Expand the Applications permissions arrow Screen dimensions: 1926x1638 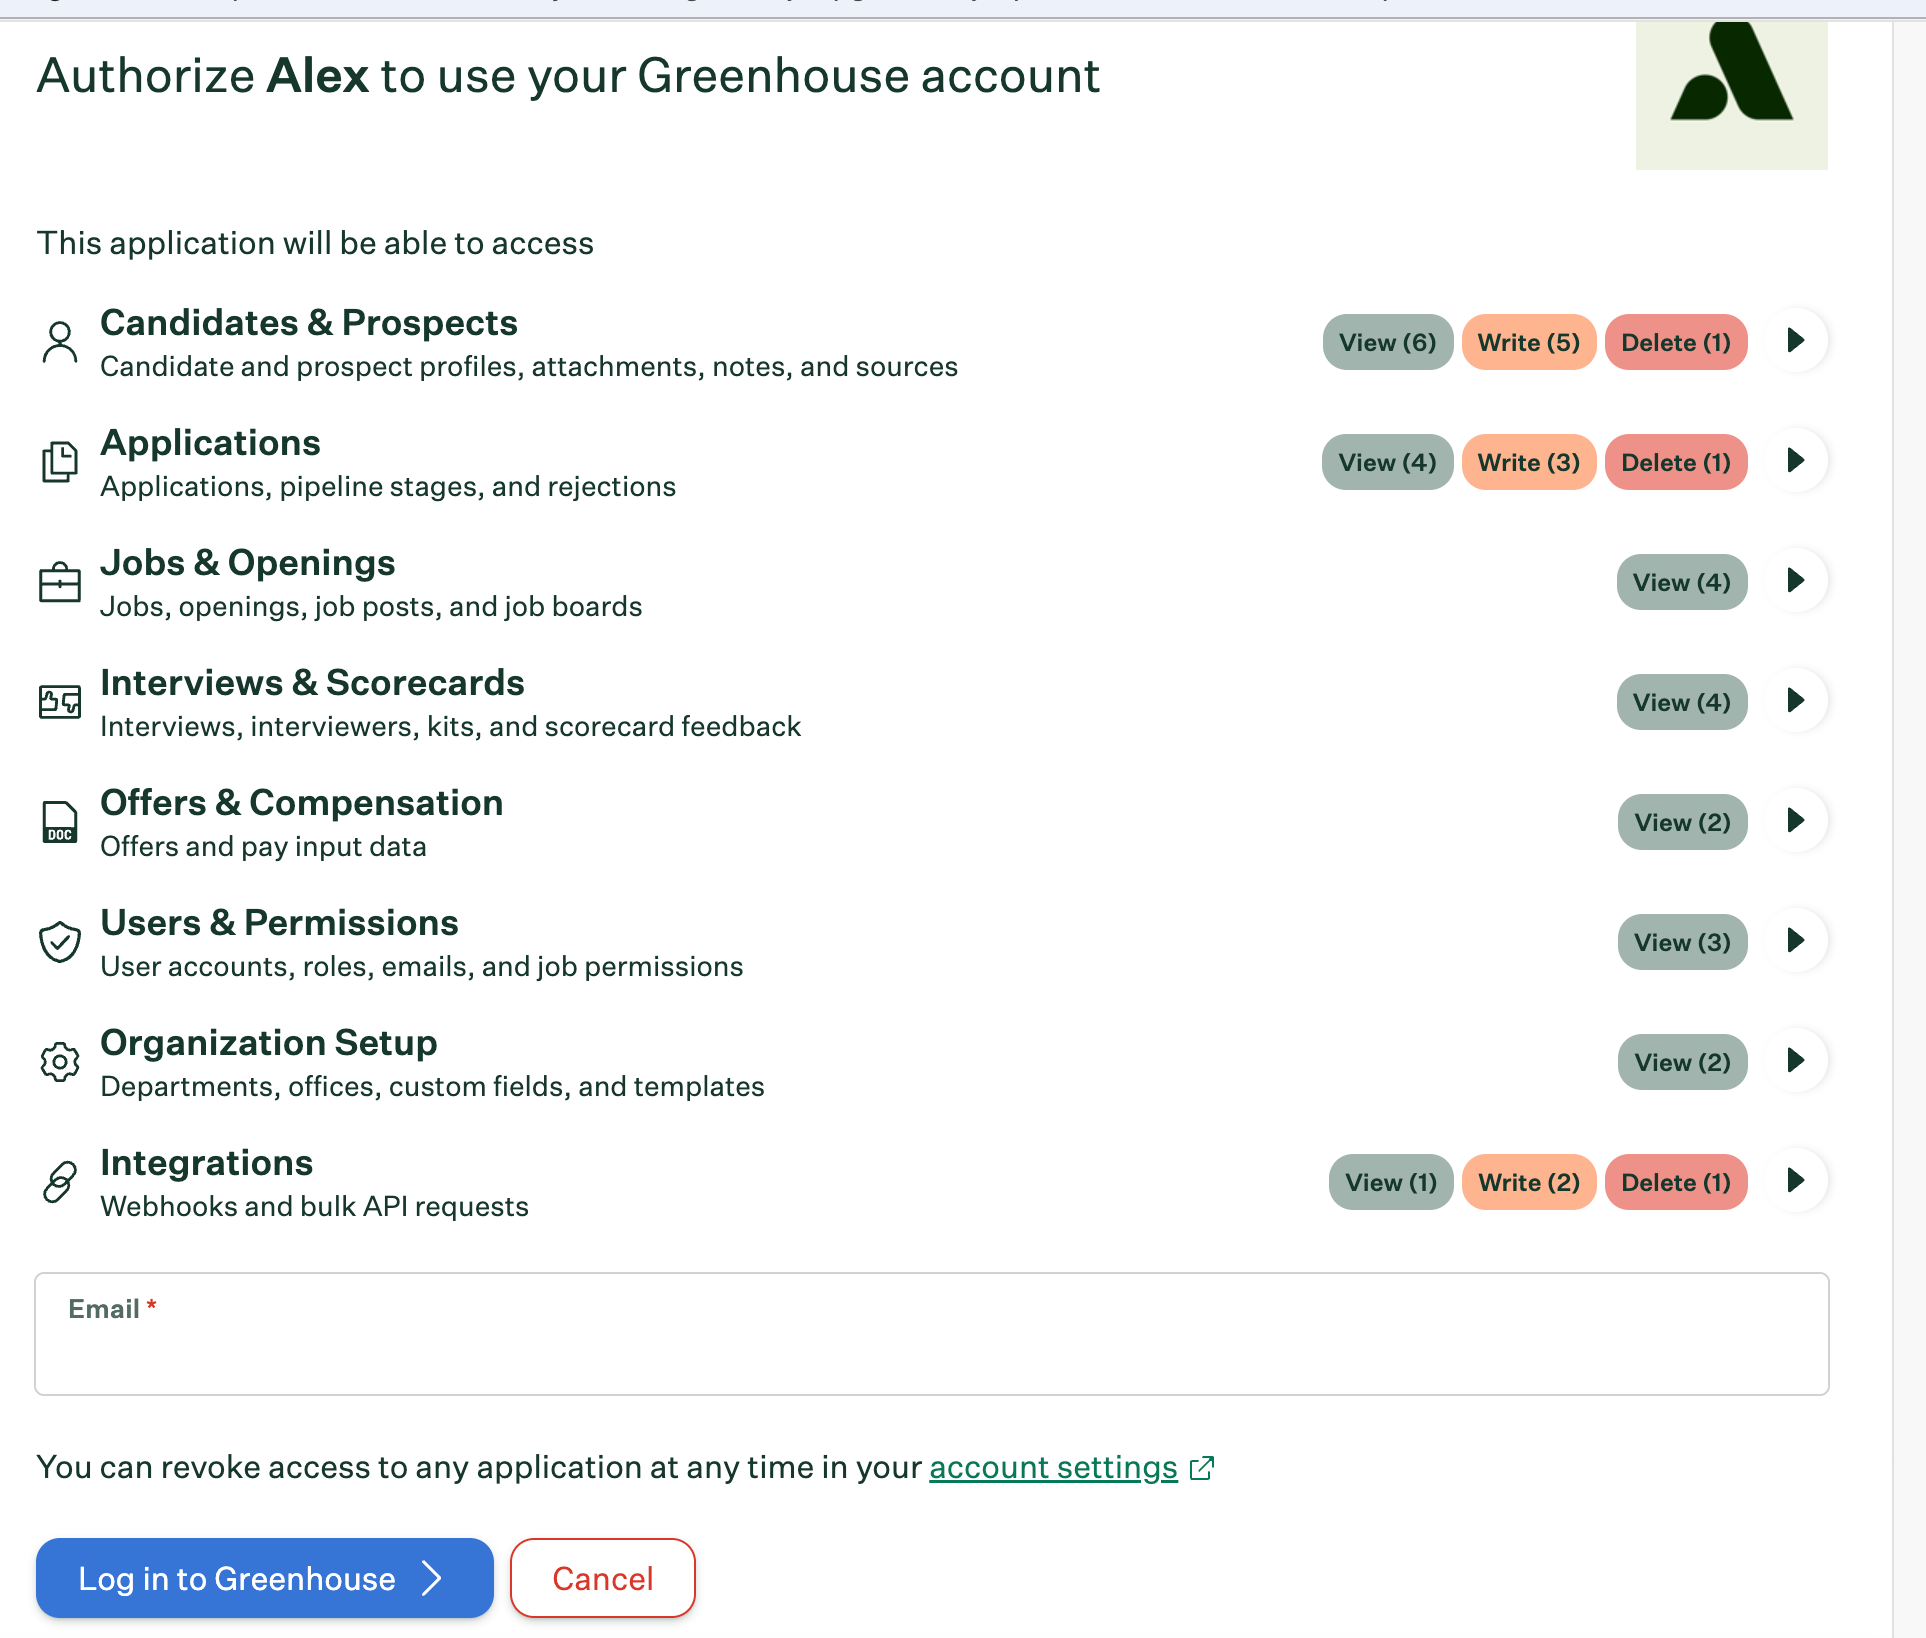point(1796,460)
